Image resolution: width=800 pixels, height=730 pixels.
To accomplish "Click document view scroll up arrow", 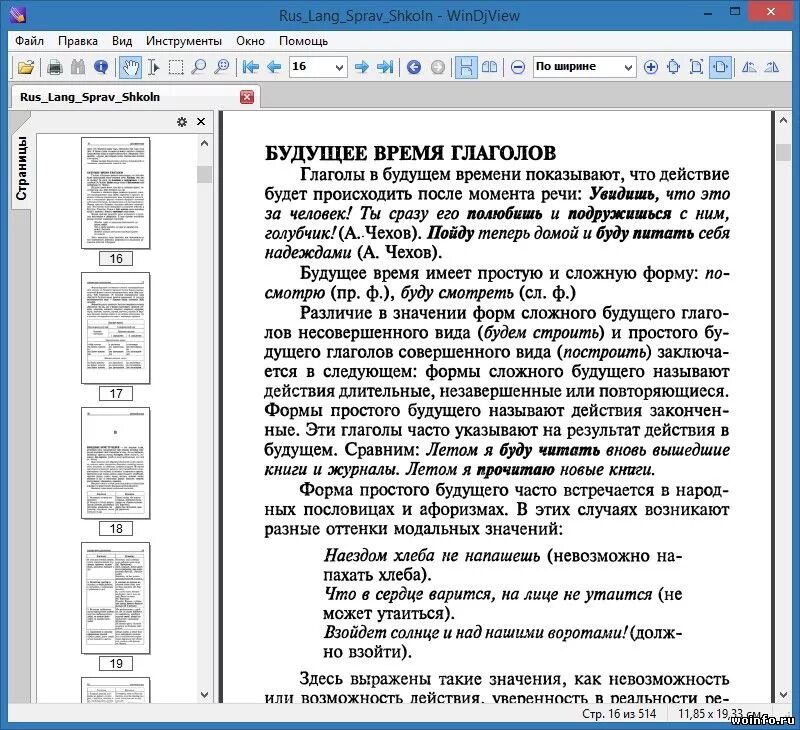I will click(x=784, y=120).
